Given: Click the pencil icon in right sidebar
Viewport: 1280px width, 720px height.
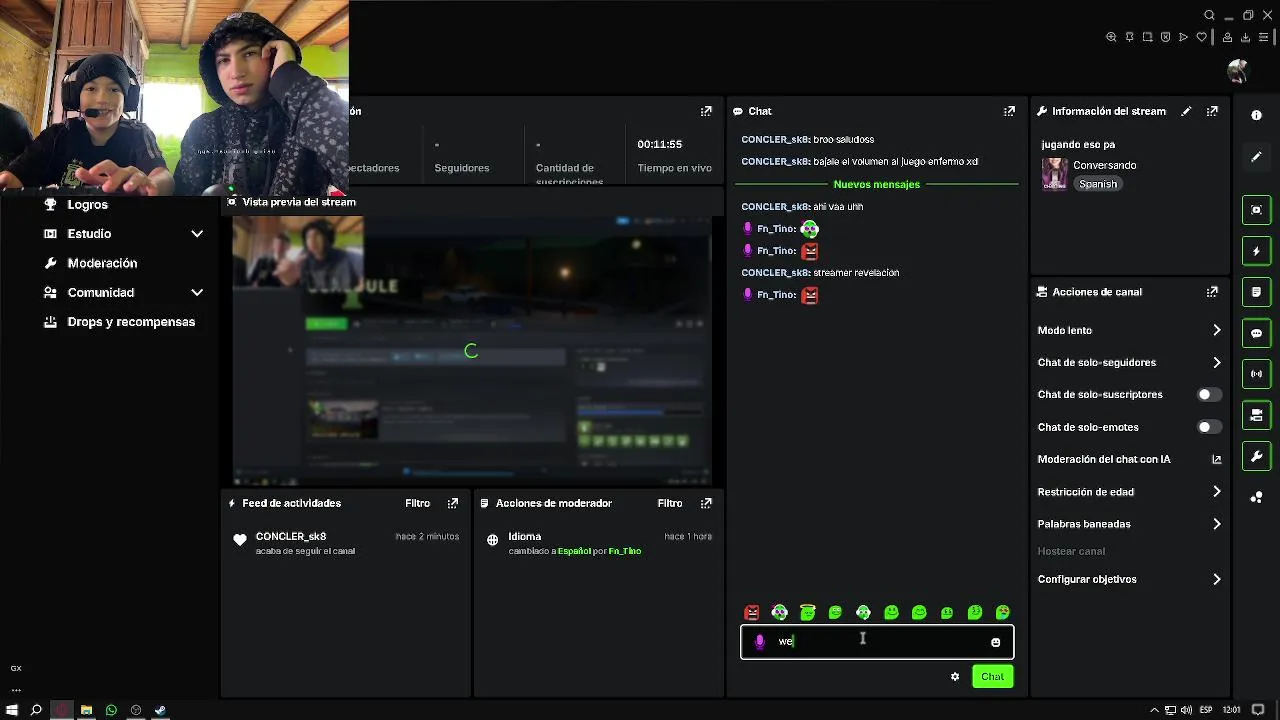Looking at the screenshot, I should tap(1257, 157).
